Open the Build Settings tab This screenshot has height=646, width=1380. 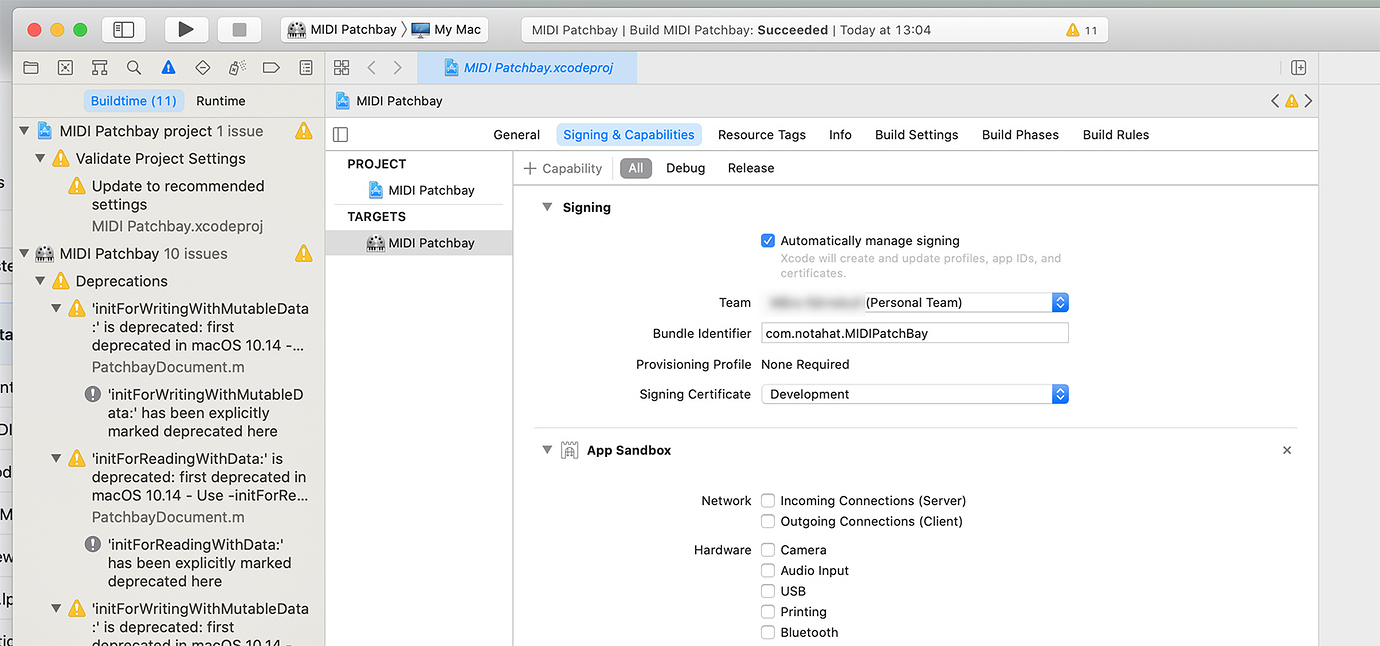tap(917, 135)
